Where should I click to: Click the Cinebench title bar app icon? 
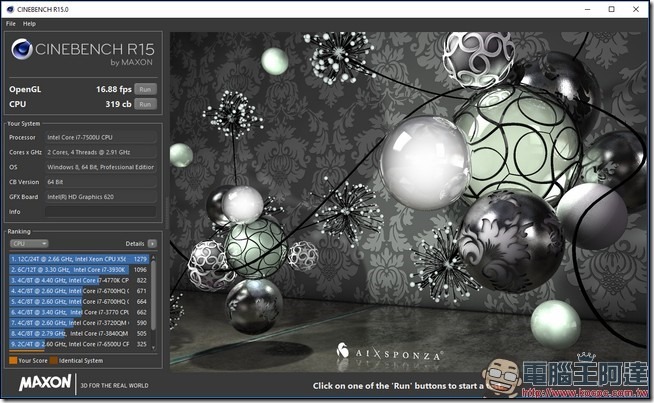(9, 8)
